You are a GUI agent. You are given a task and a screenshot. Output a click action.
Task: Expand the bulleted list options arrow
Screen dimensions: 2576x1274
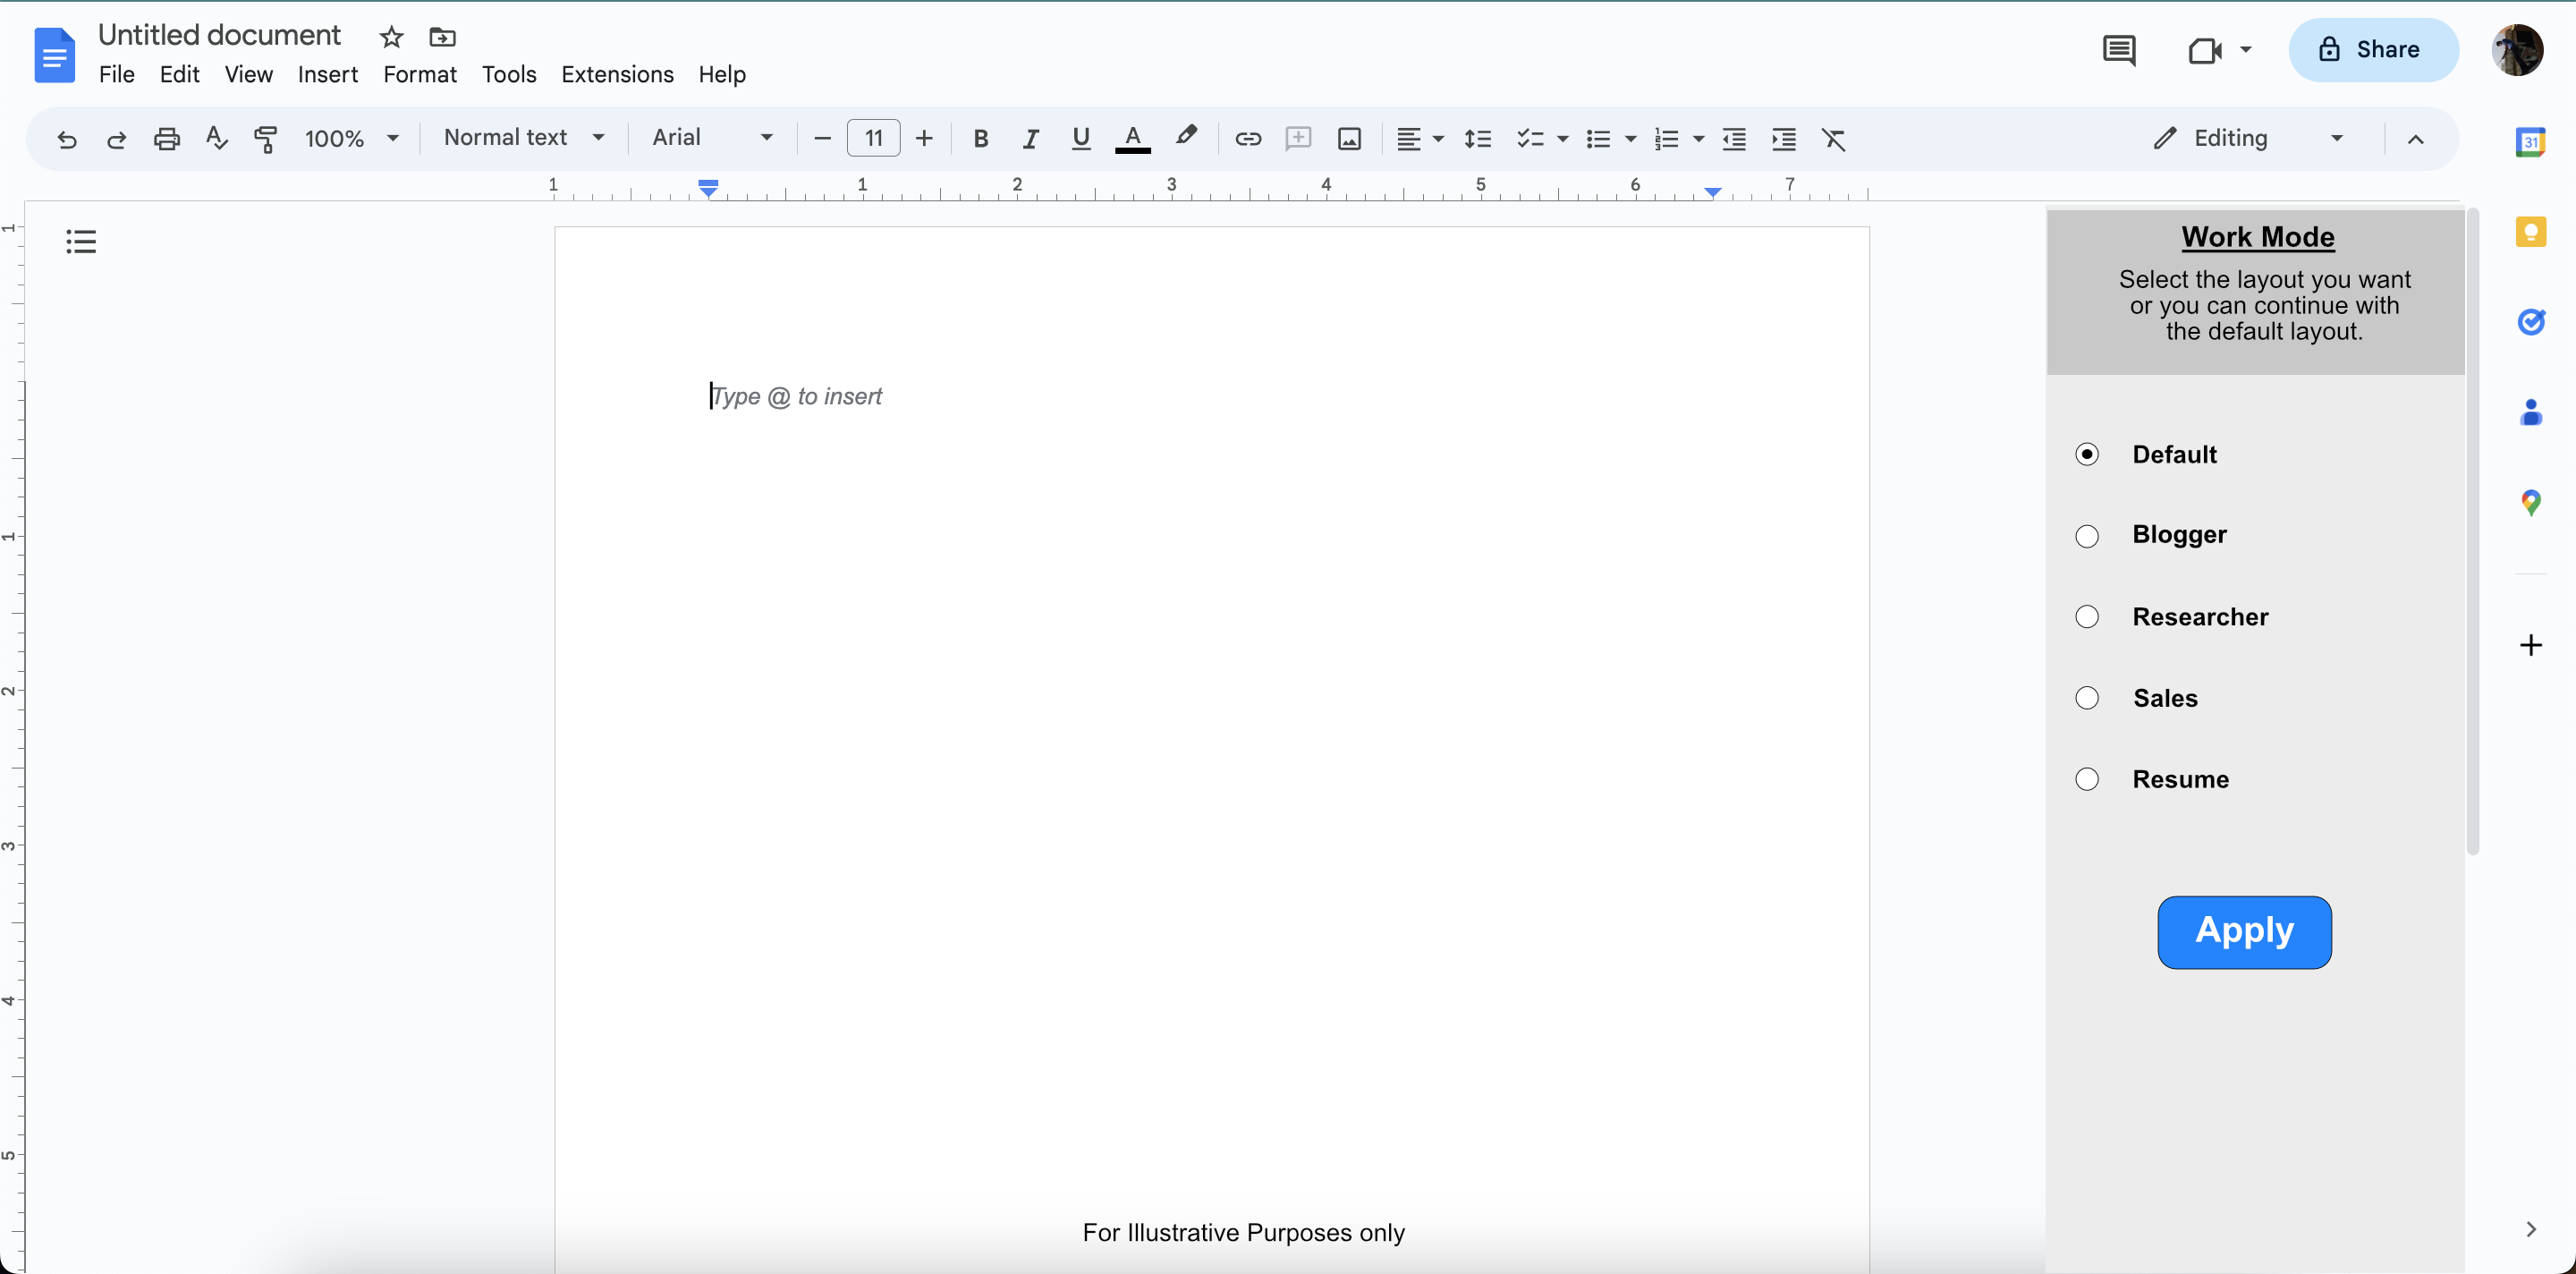tap(1630, 139)
